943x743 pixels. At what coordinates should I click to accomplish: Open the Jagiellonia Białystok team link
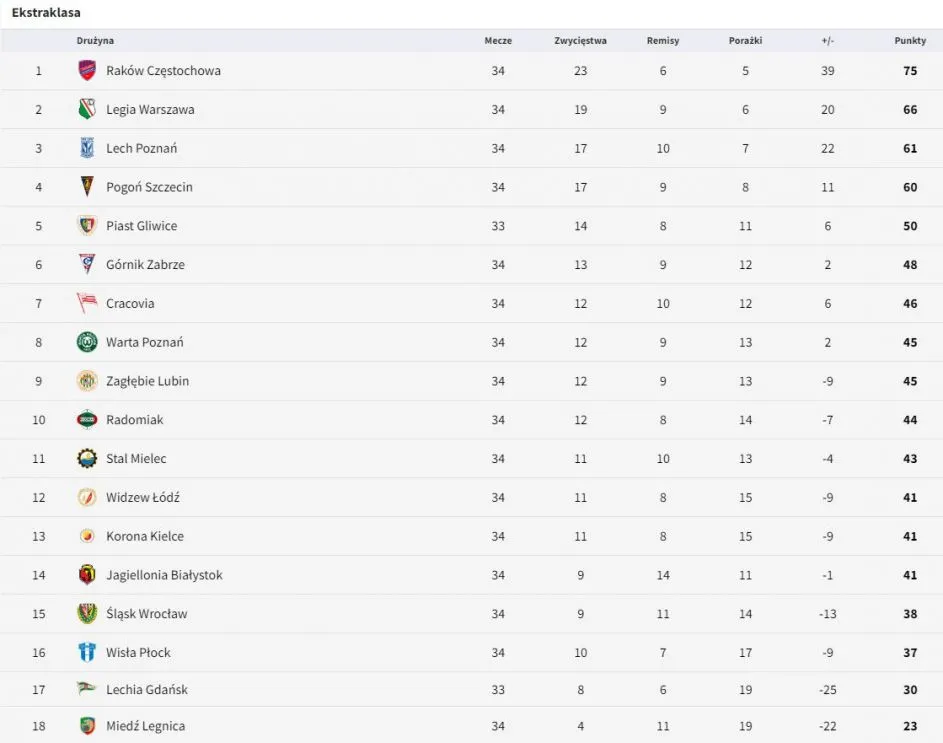[x=164, y=575]
